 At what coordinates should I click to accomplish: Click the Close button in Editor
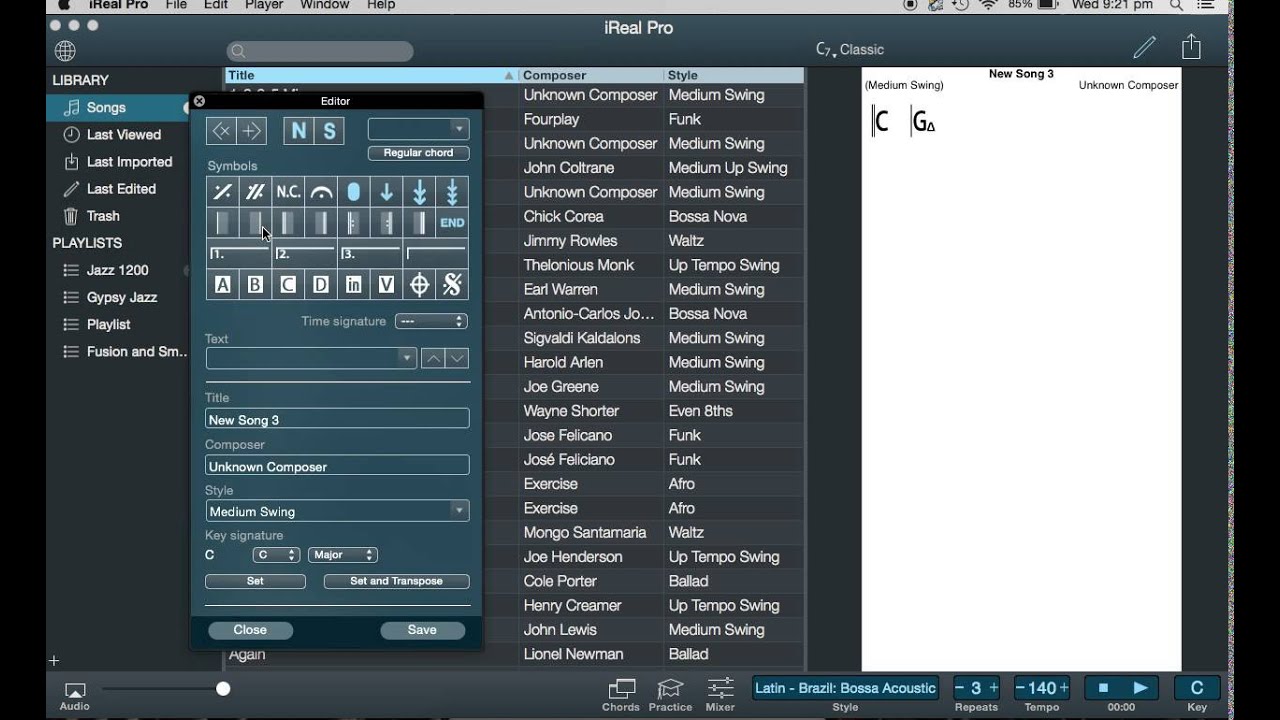(250, 630)
